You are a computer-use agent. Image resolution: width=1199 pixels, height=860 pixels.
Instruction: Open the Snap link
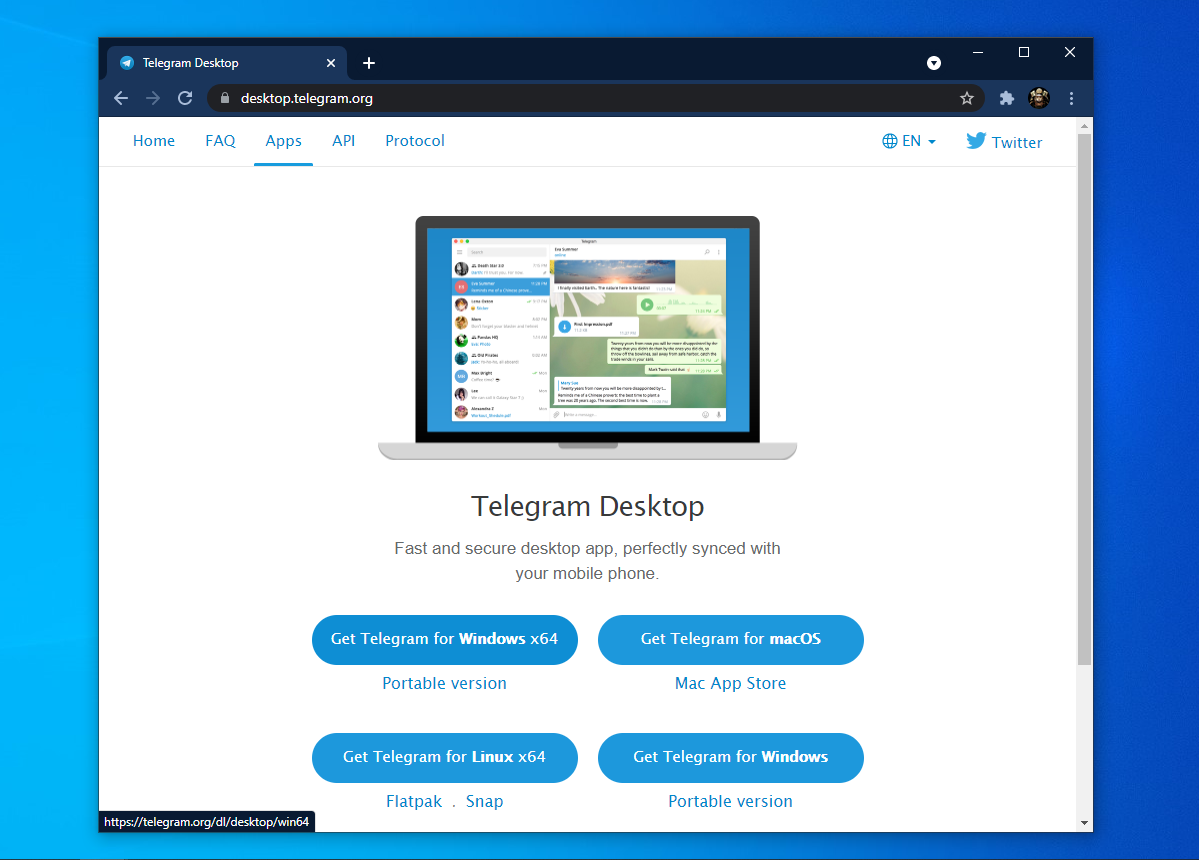coord(484,801)
